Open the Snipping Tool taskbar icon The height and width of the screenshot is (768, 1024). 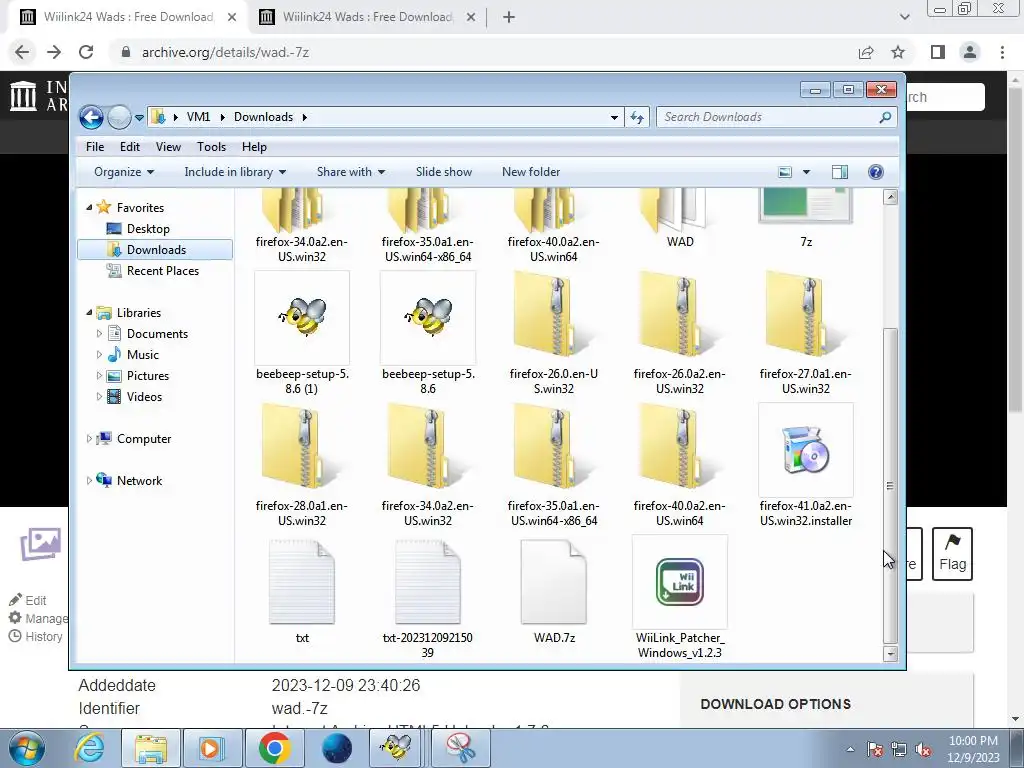(461, 748)
